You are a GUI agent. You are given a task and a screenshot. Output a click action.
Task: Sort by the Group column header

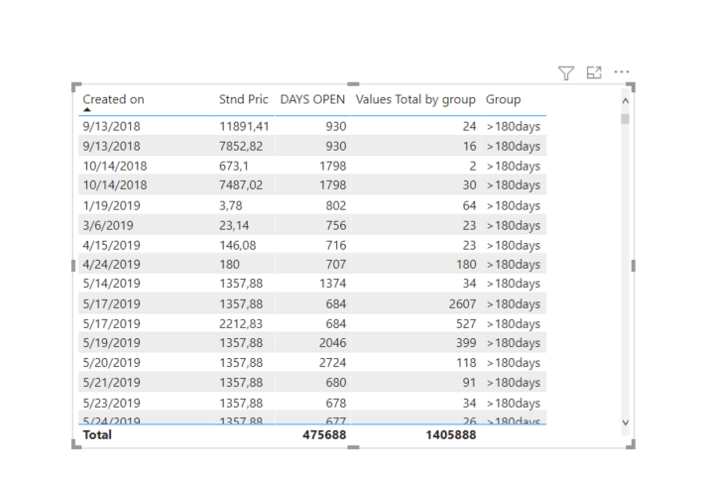(x=503, y=100)
